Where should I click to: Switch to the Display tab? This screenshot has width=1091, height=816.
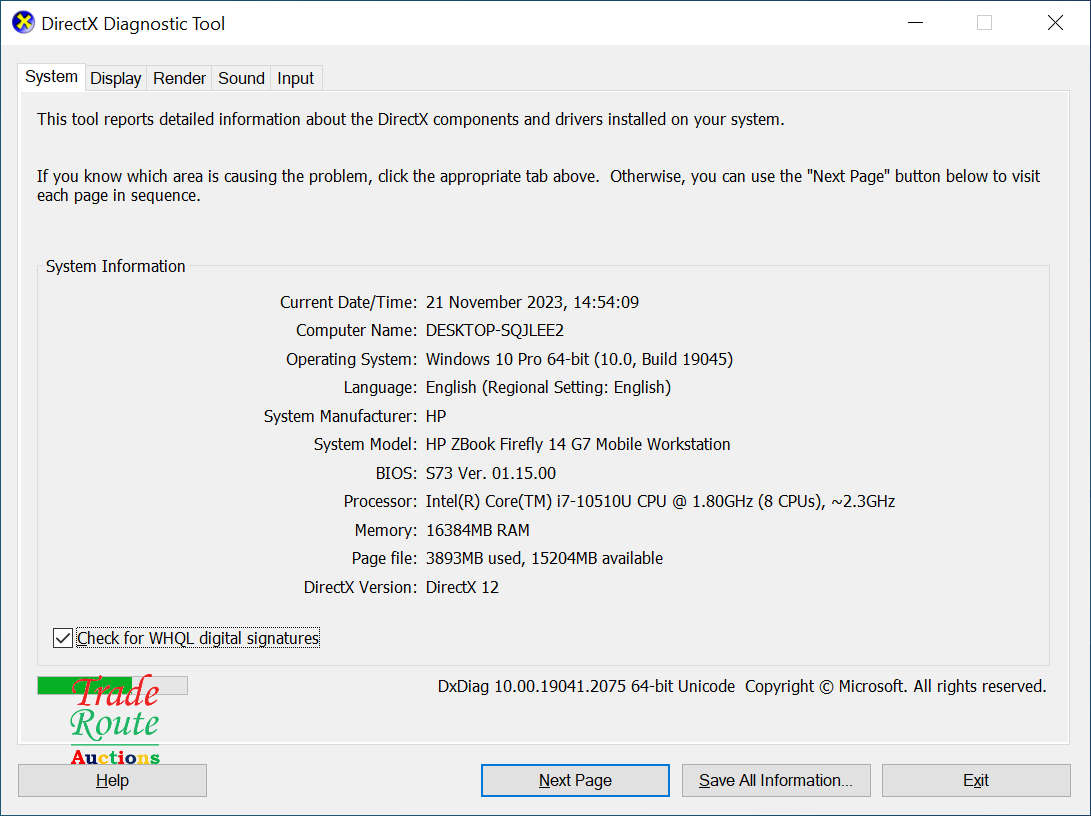115,78
